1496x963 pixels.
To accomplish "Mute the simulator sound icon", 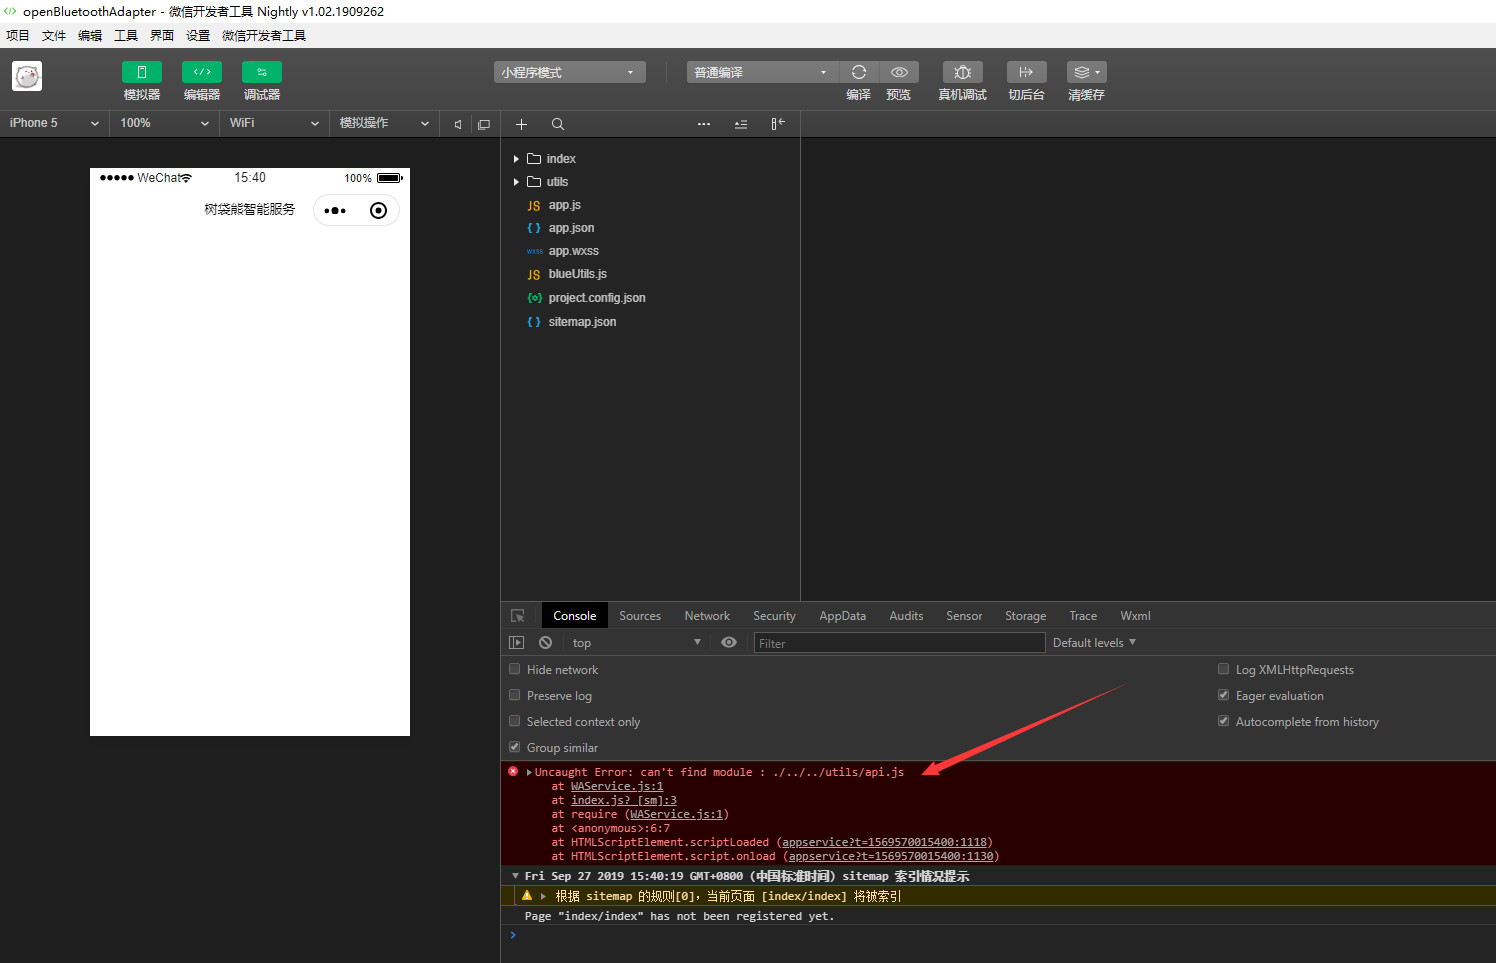I will 458,124.
